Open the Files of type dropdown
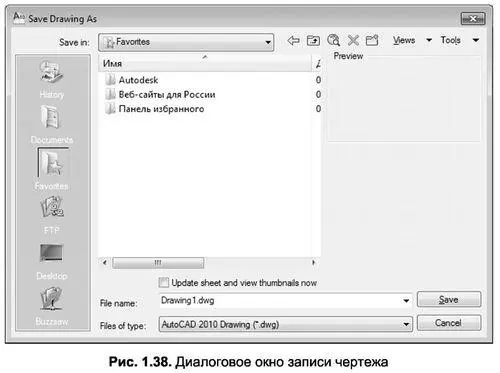 pos(286,324)
